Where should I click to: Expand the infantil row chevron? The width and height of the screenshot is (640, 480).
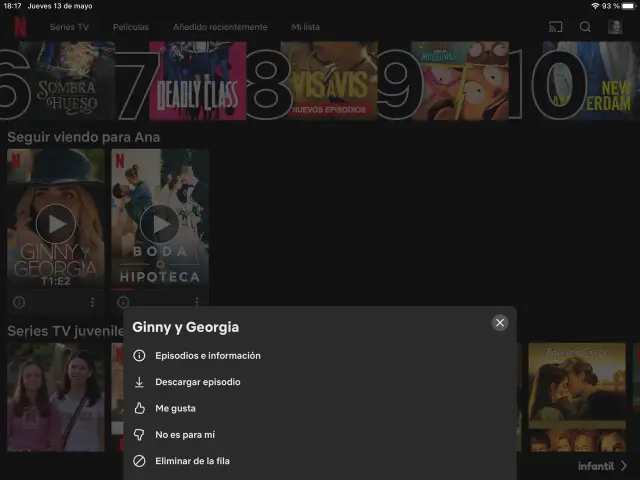tap(624, 466)
